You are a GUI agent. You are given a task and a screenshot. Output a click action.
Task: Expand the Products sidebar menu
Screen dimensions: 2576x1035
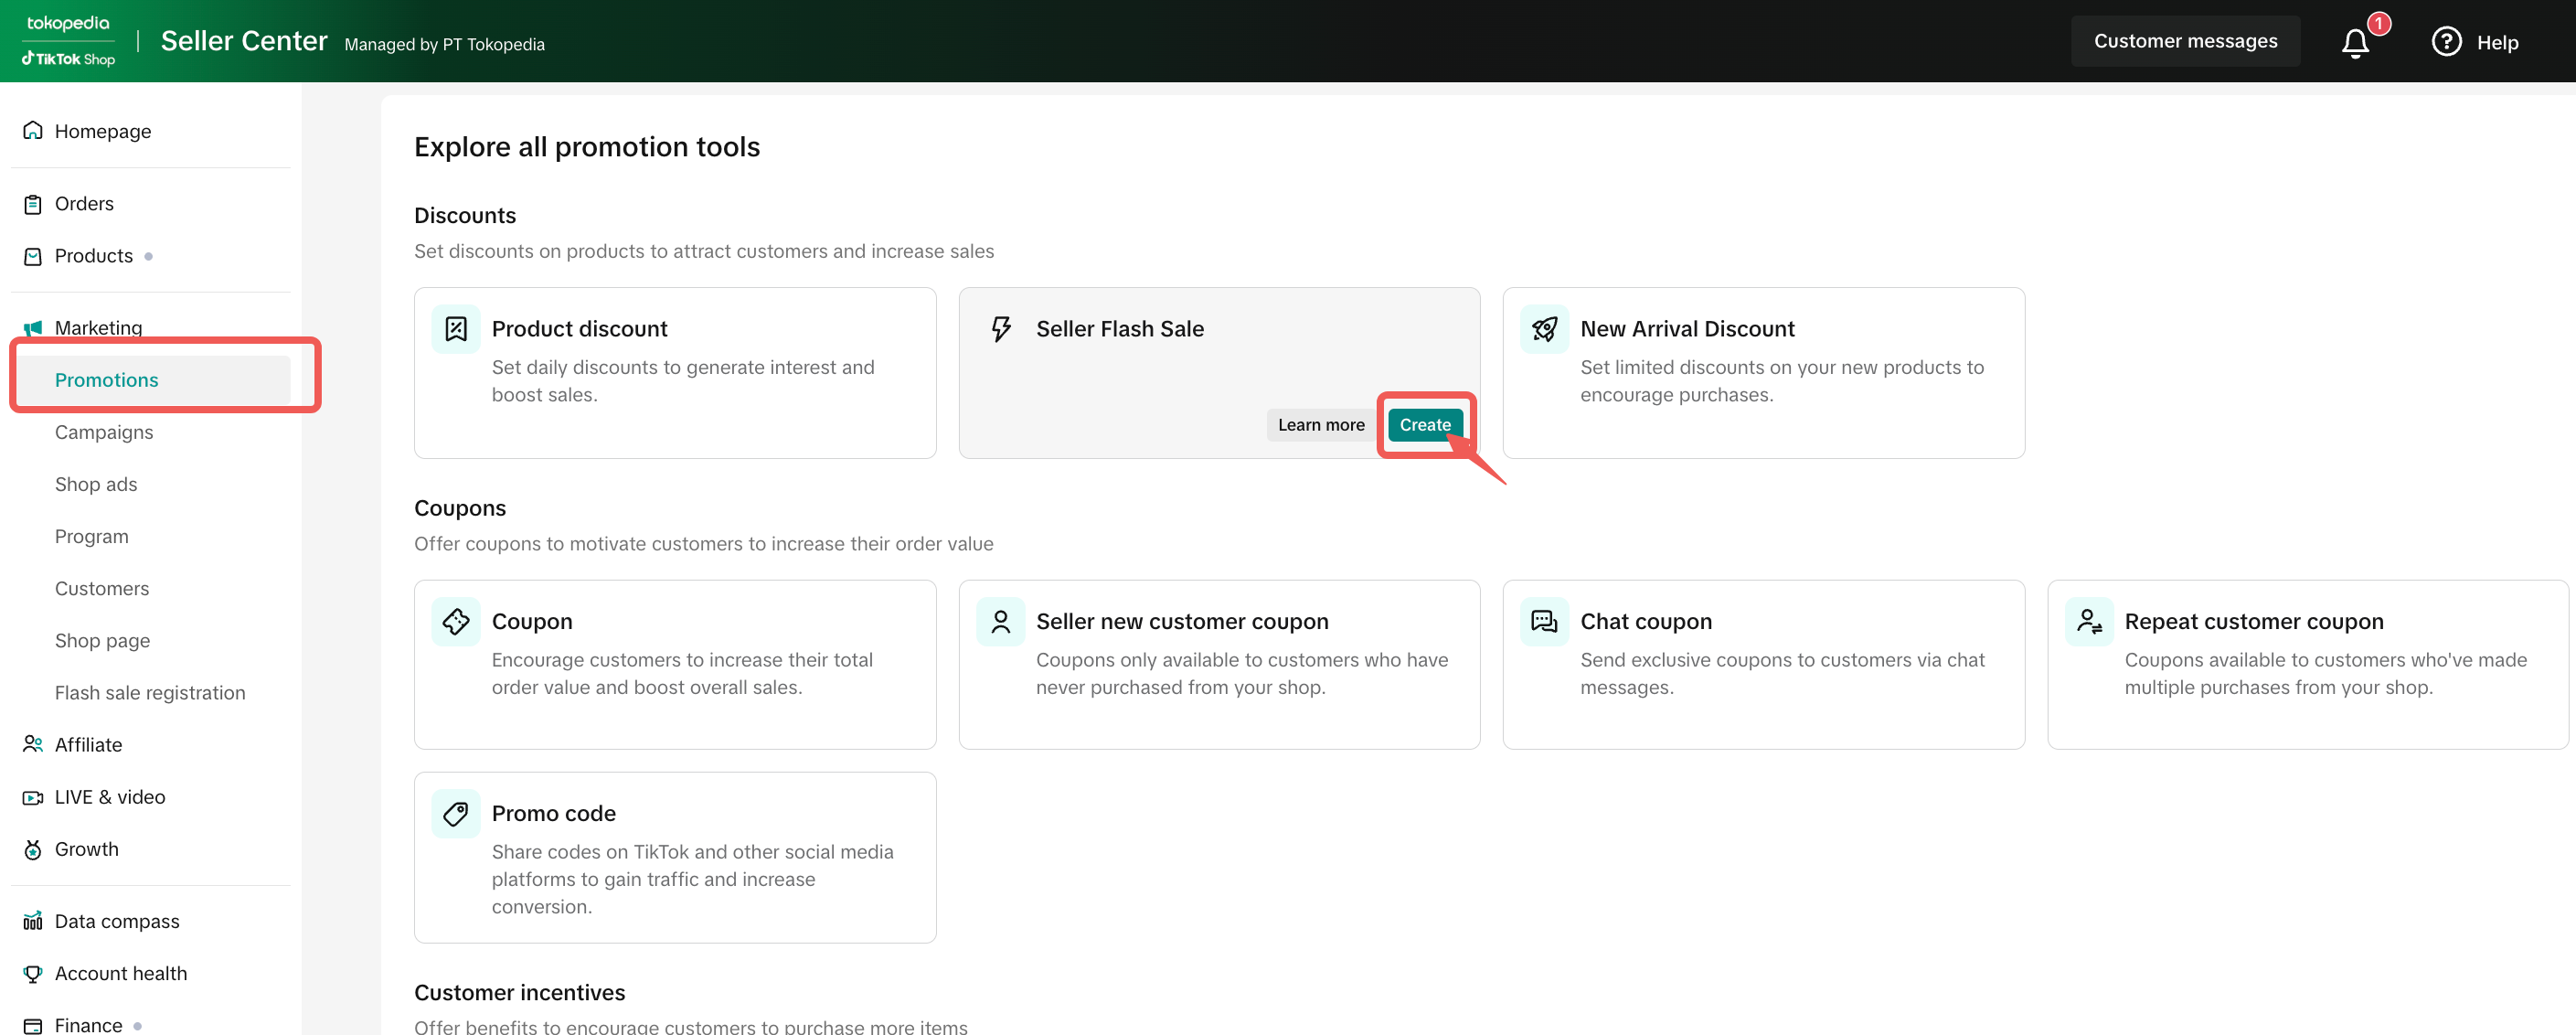tap(93, 256)
